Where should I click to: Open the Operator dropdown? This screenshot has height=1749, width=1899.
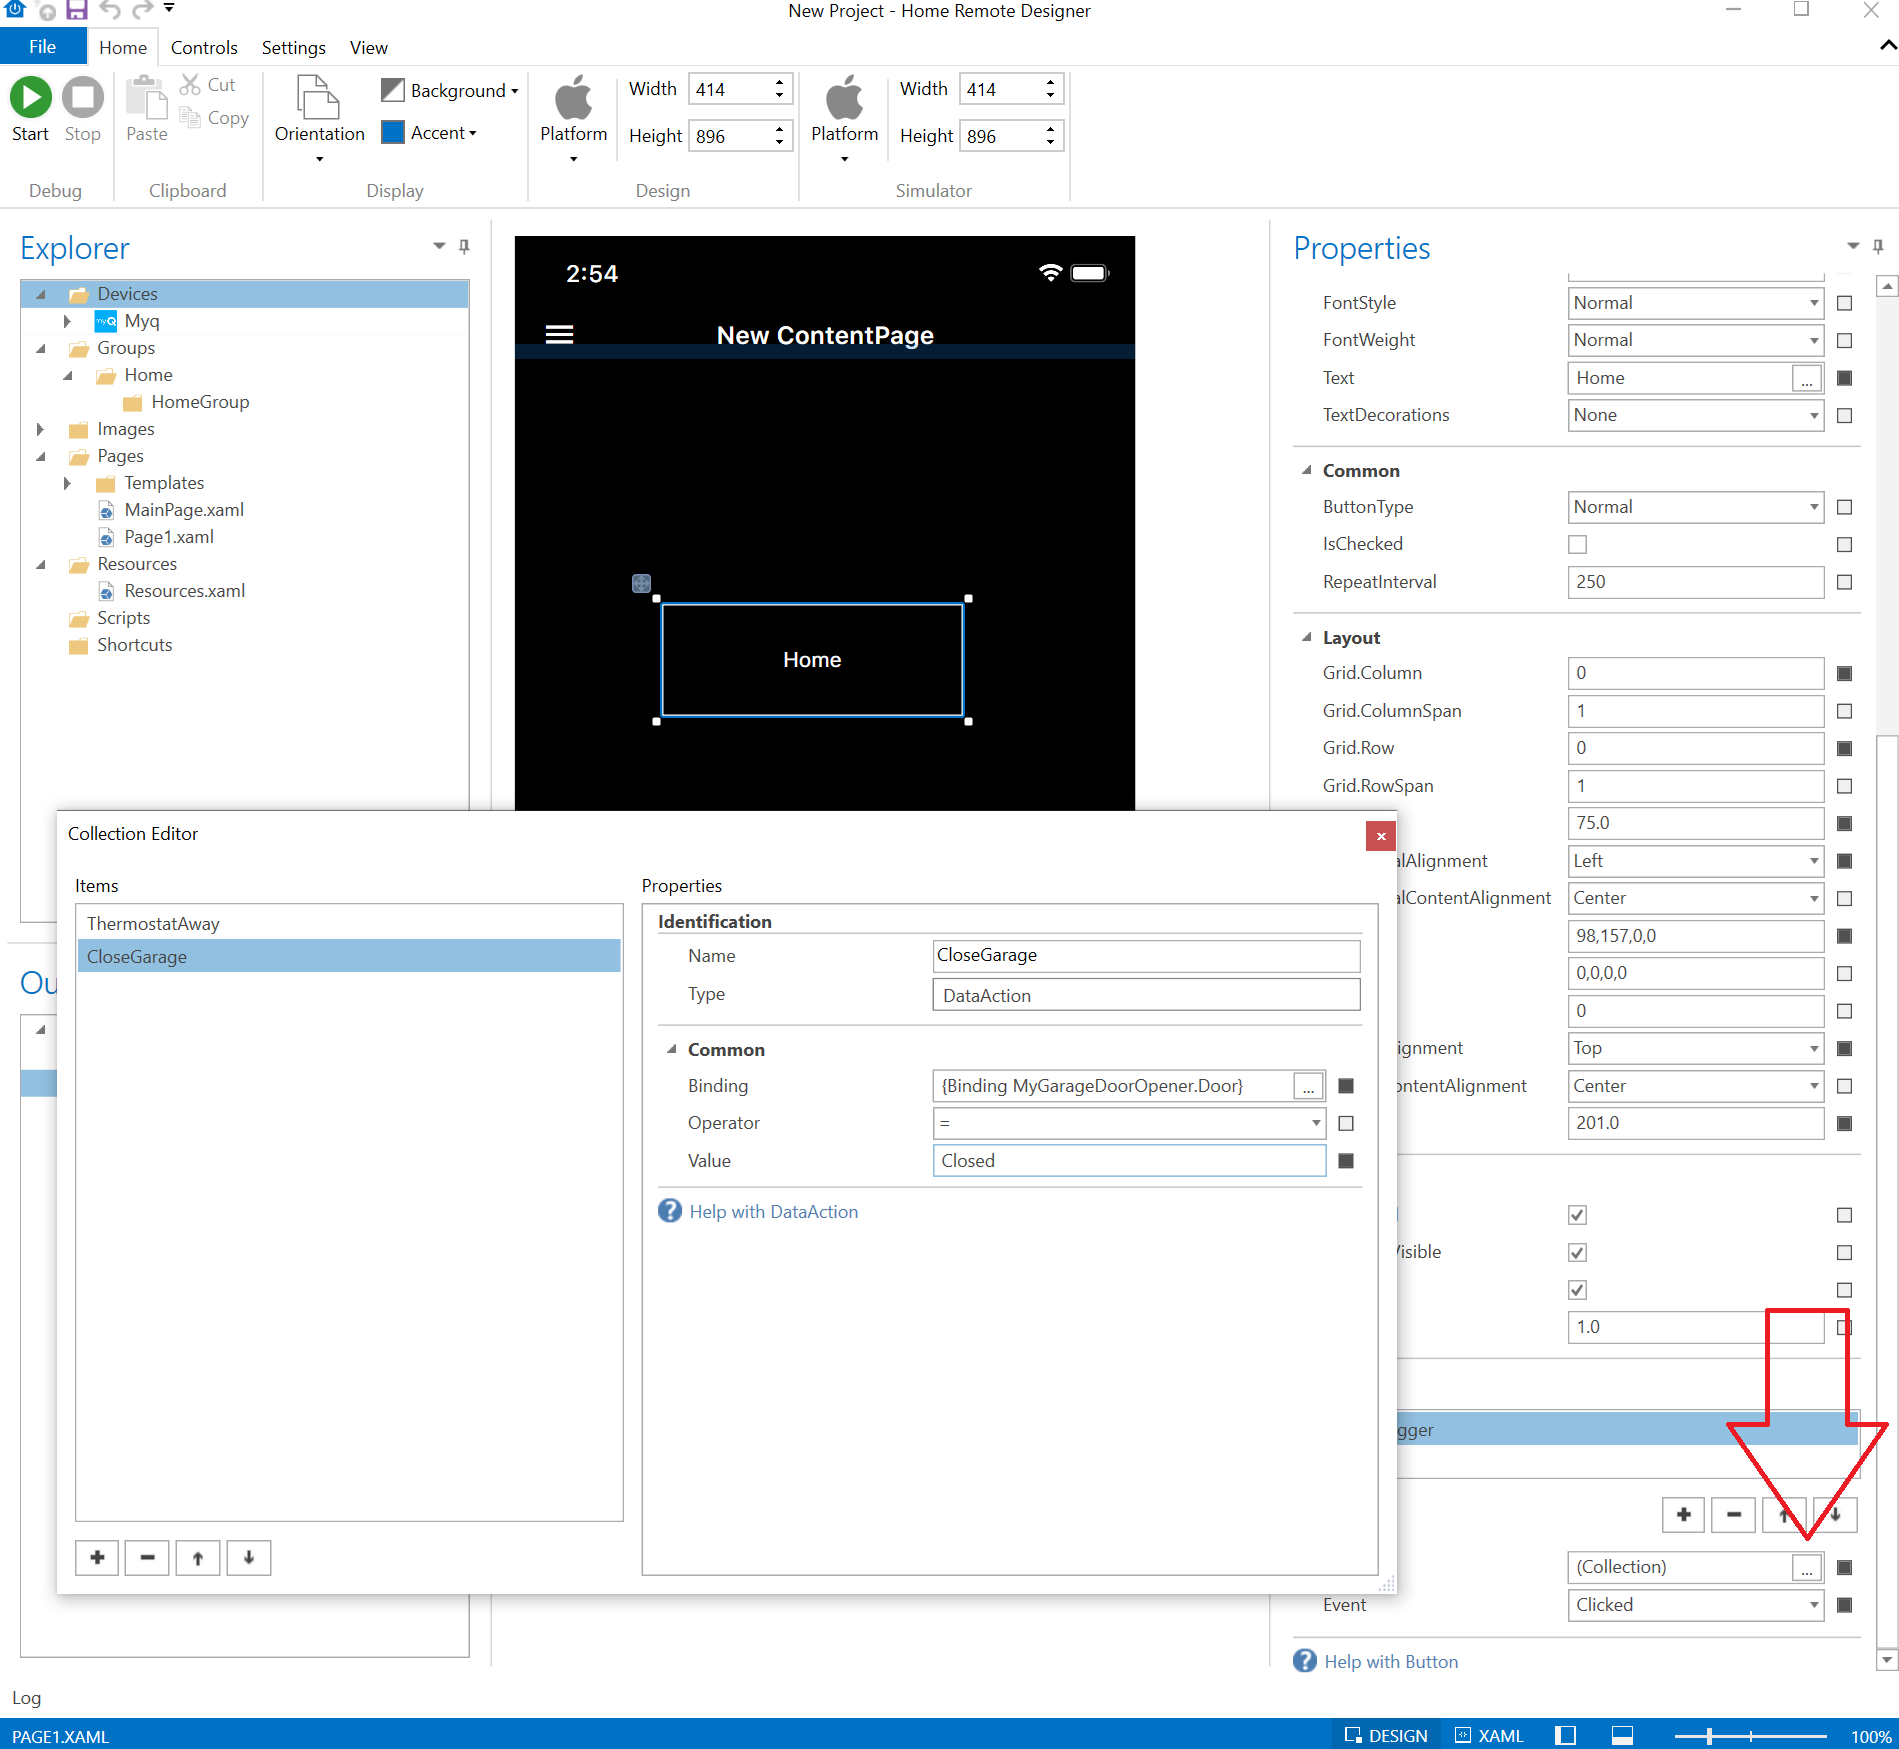pyautogui.click(x=1129, y=1123)
